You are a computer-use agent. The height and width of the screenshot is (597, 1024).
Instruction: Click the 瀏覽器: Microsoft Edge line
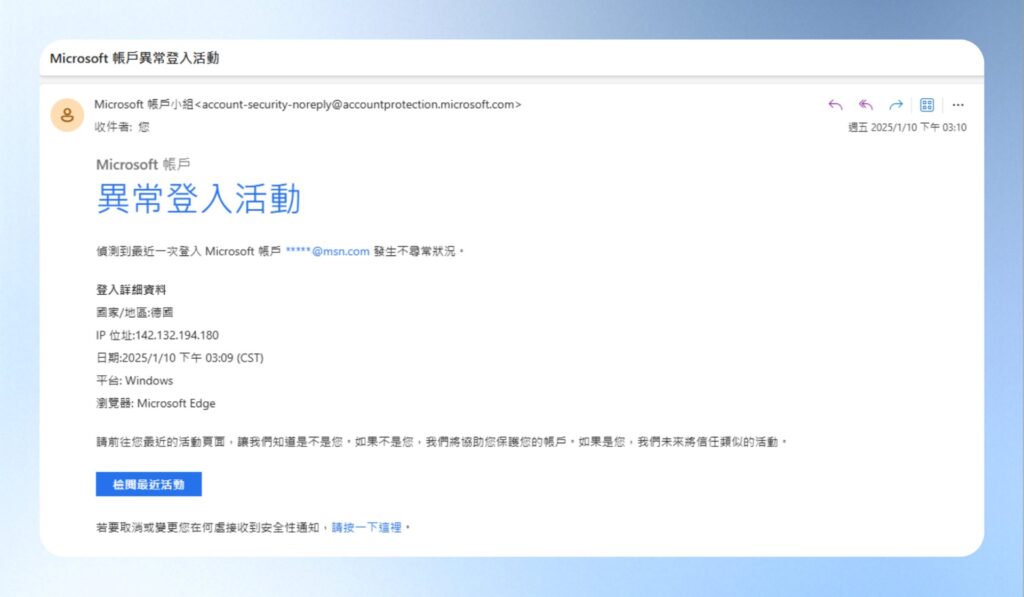click(155, 404)
